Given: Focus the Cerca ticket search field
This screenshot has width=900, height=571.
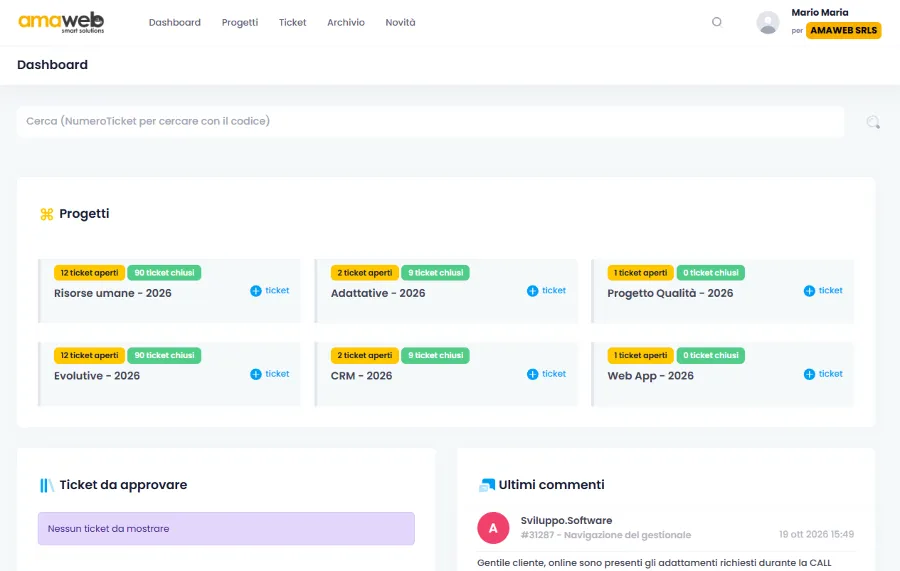Looking at the screenshot, I should pyautogui.click(x=430, y=121).
